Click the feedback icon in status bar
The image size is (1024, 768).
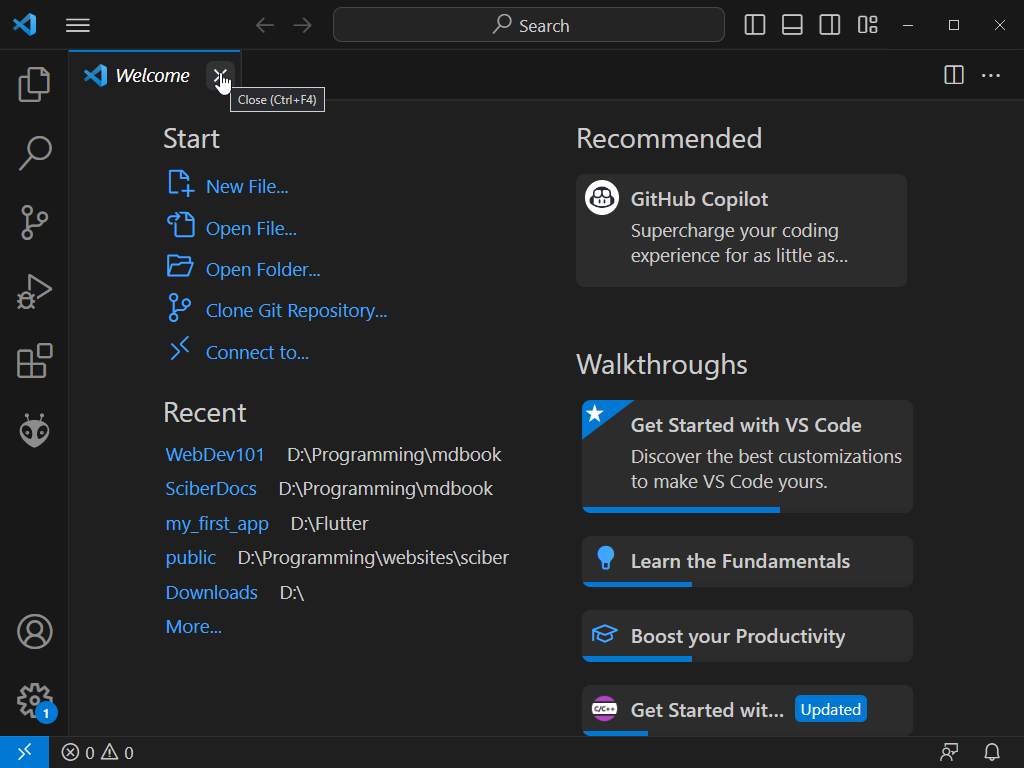[949, 752]
